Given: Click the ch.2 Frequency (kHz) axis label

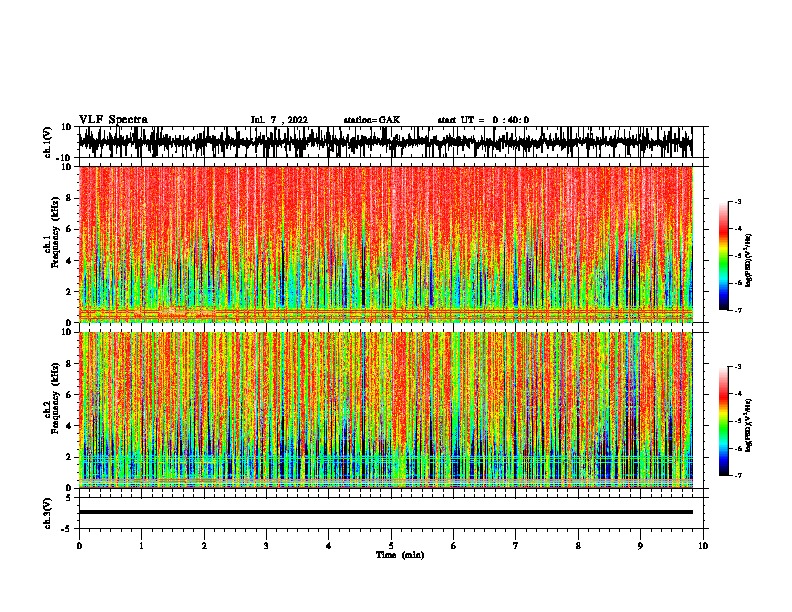Looking at the screenshot, I should (53, 398).
